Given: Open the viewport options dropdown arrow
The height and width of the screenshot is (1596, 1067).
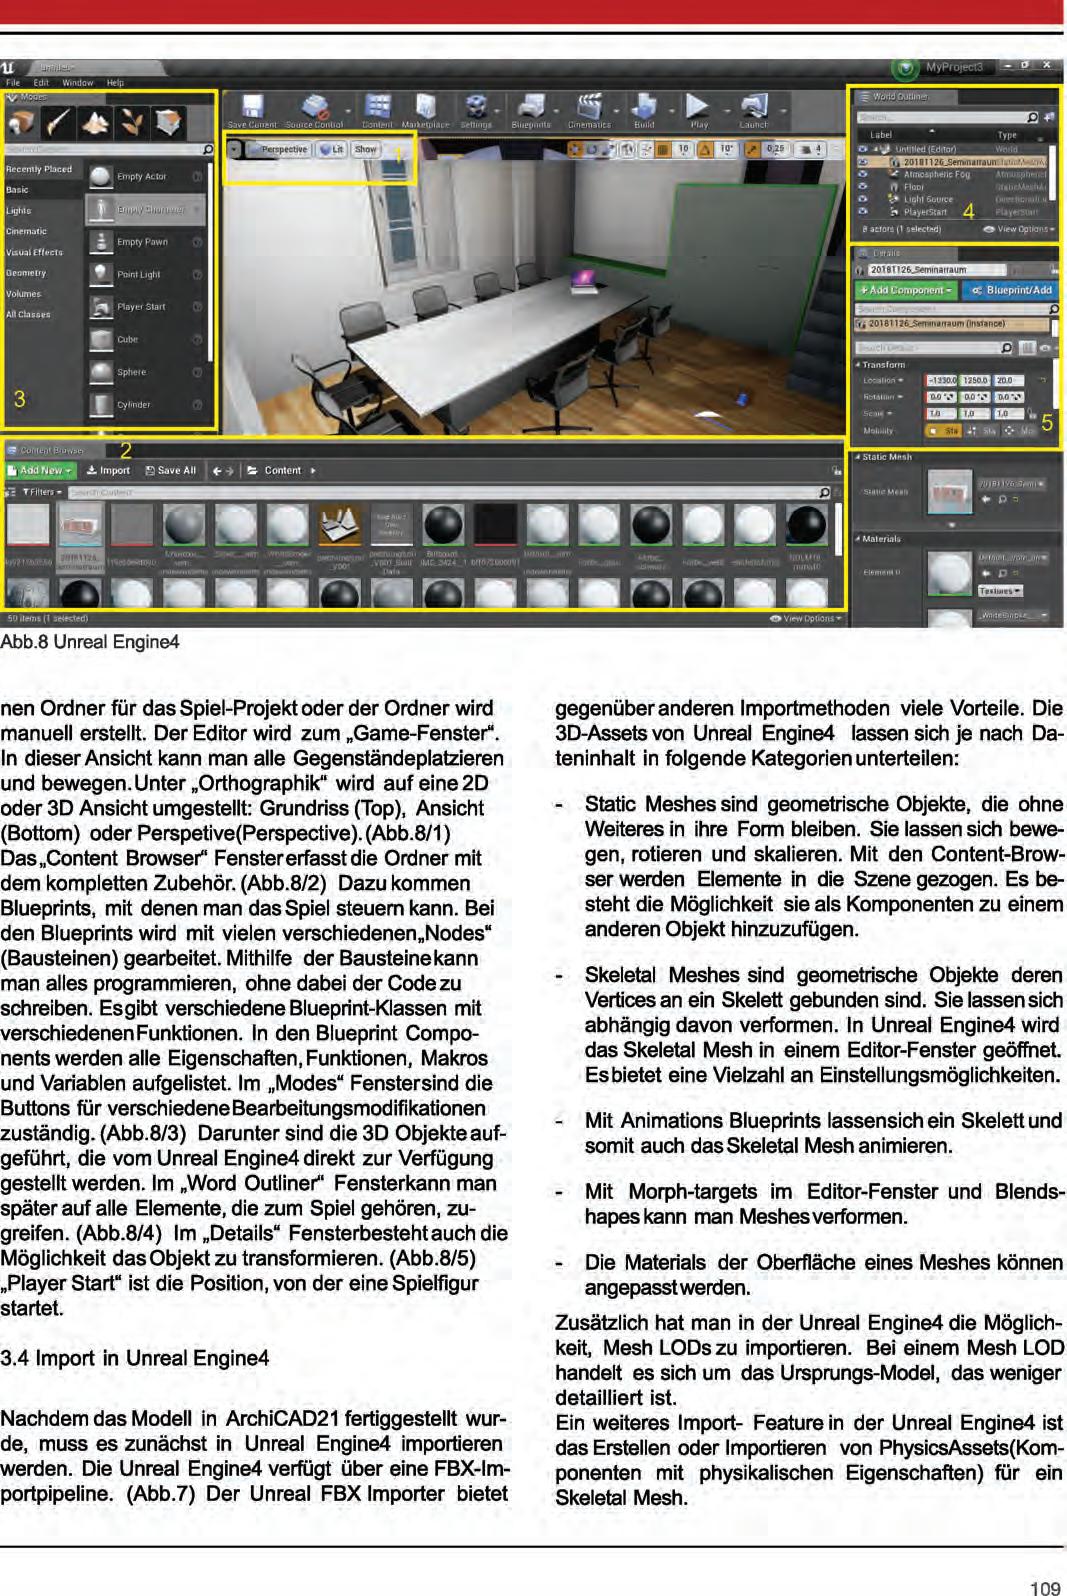Looking at the screenshot, I should coord(234,149).
